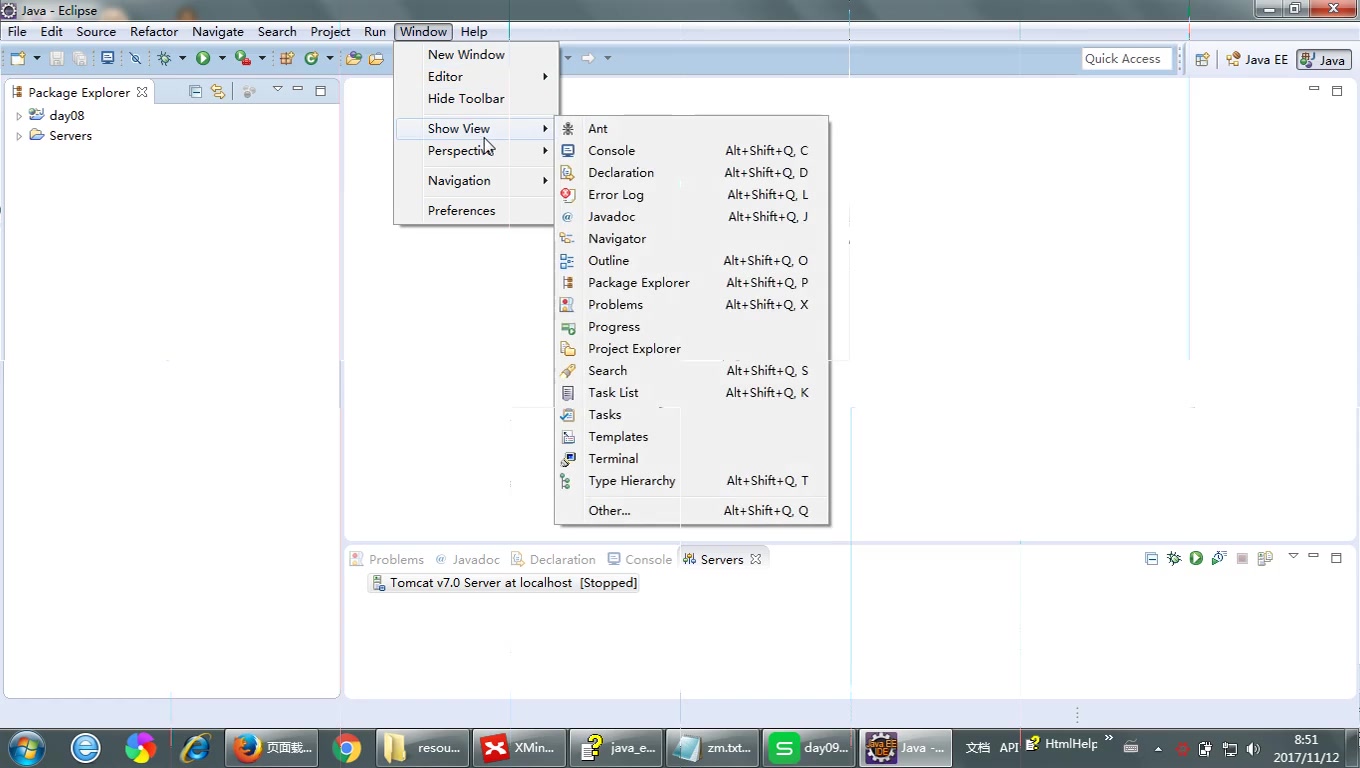The image size is (1360, 768).
Task: Expand the Perspective submenu
Action: coord(476,151)
